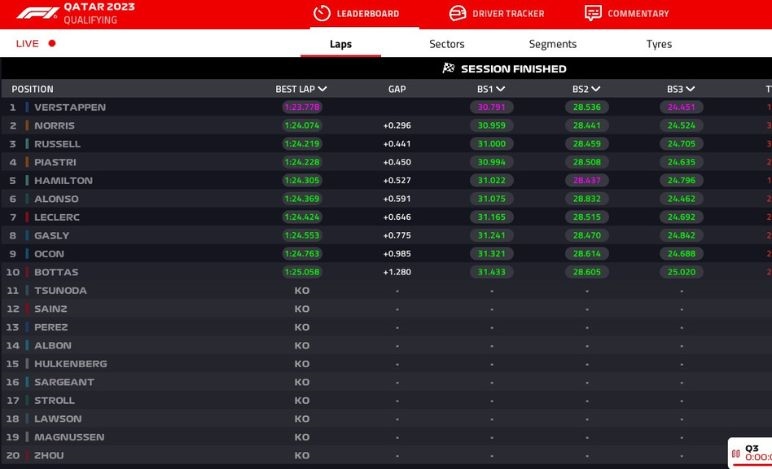The width and height of the screenshot is (772, 469).
Task: Sort by Best Lap column arrow
Action: tap(322, 89)
